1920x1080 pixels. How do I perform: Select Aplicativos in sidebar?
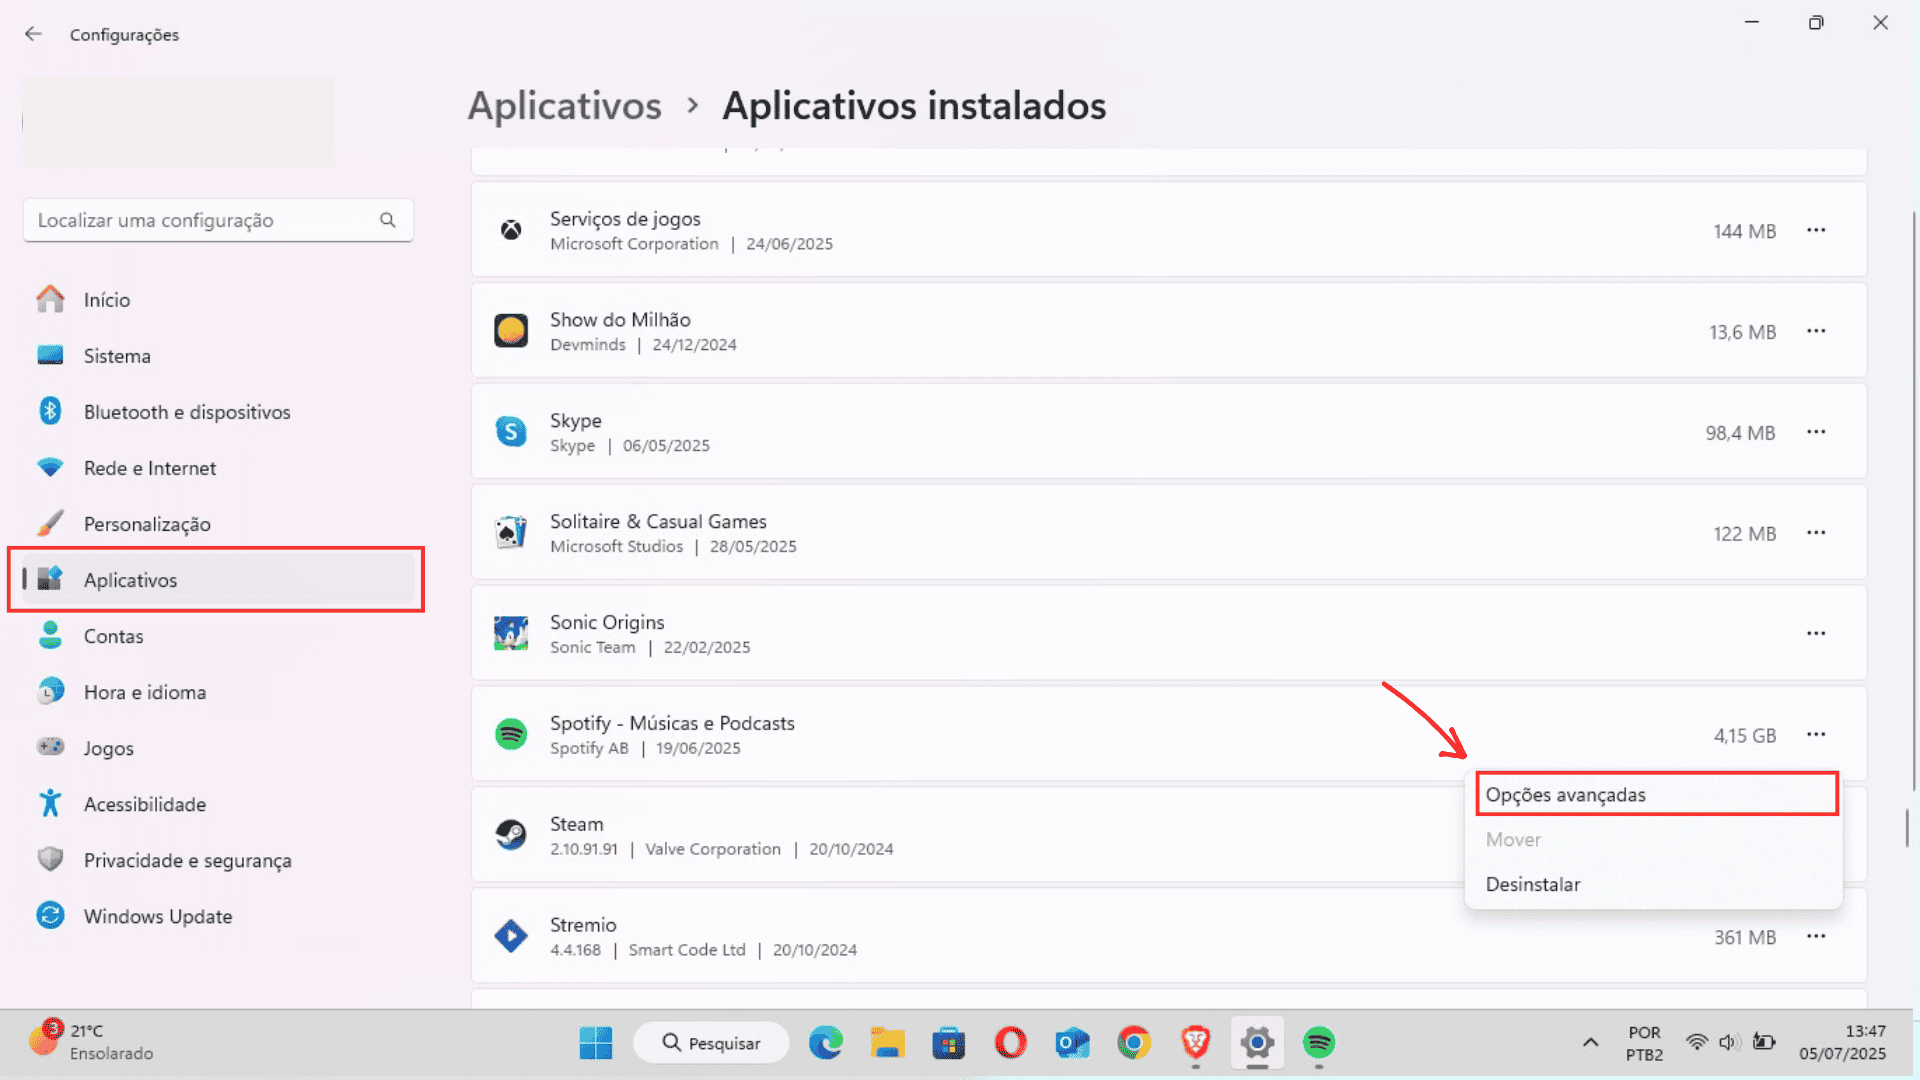pyautogui.click(x=218, y=580)
